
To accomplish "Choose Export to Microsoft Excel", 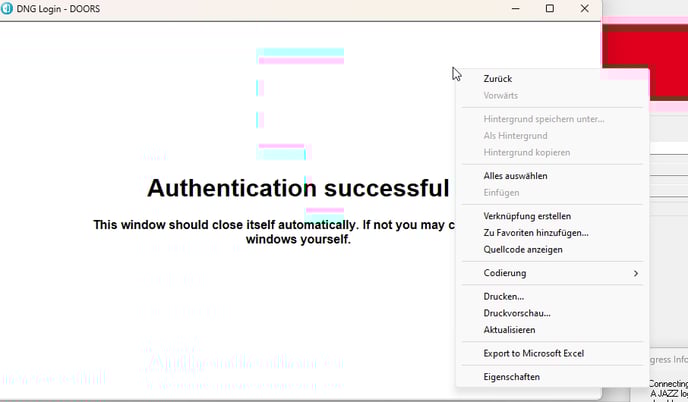I will (x=534, y=354).
